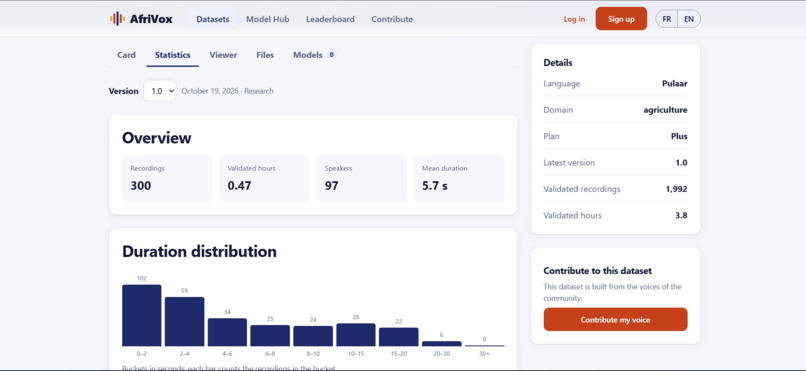Screen dimensions: 806x371
Task: Open the Contribute nav item
Action: click(392, 19)
